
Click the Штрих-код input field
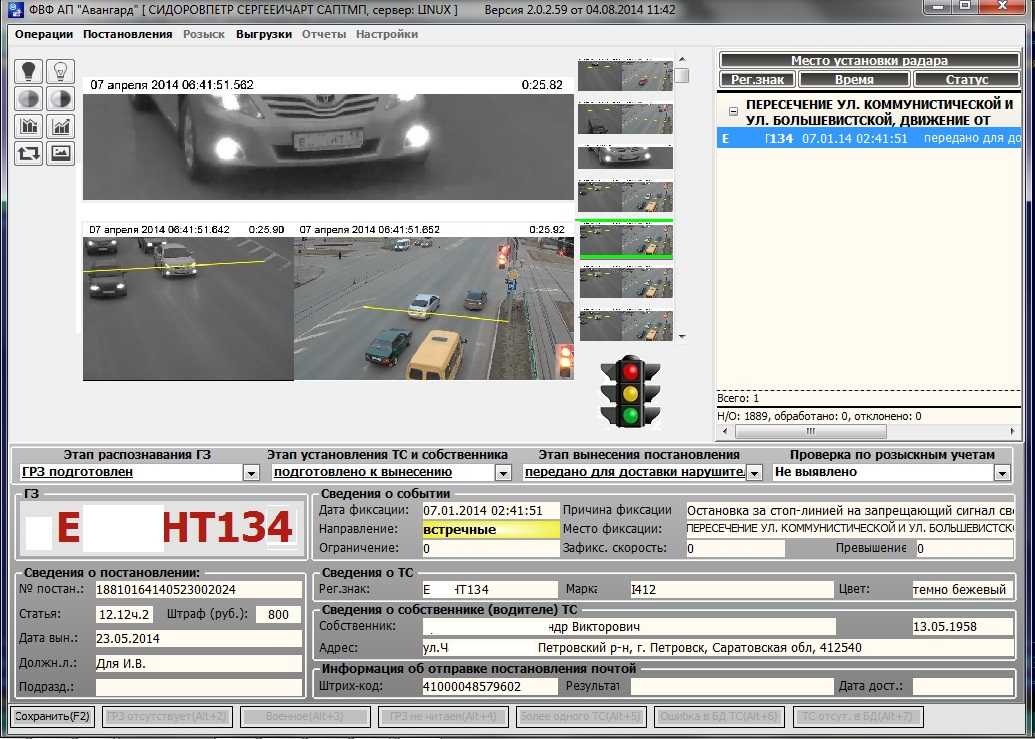pyautogui.click(x=490, y=686)
